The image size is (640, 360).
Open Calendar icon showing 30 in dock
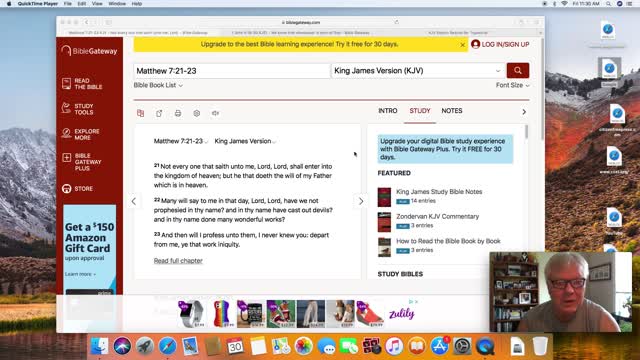[x=235, y=347]
